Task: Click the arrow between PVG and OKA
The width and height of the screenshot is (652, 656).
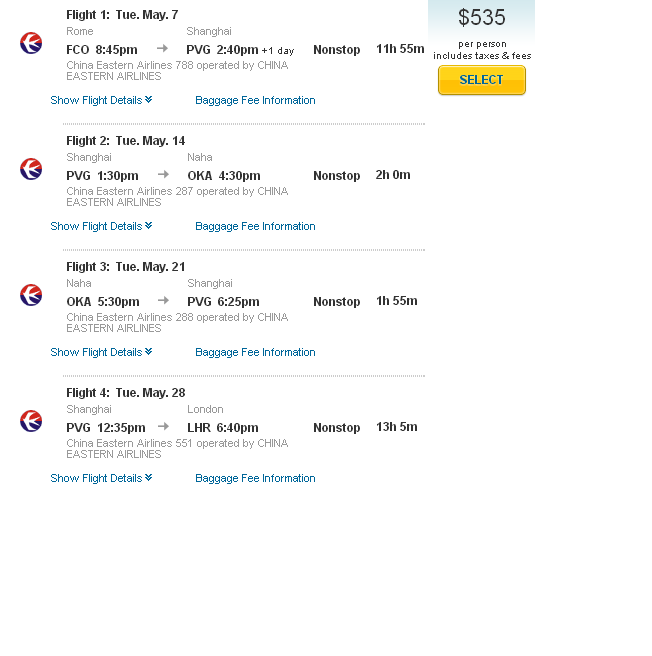Action: coord(163,174)
